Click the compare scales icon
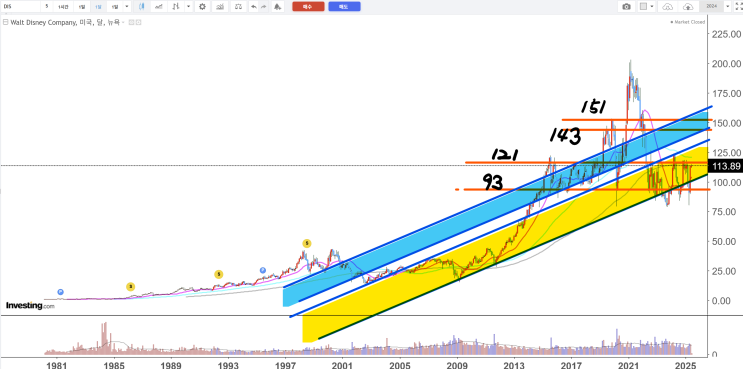Viewport: 743px width, 369px height. pos(239,7)
